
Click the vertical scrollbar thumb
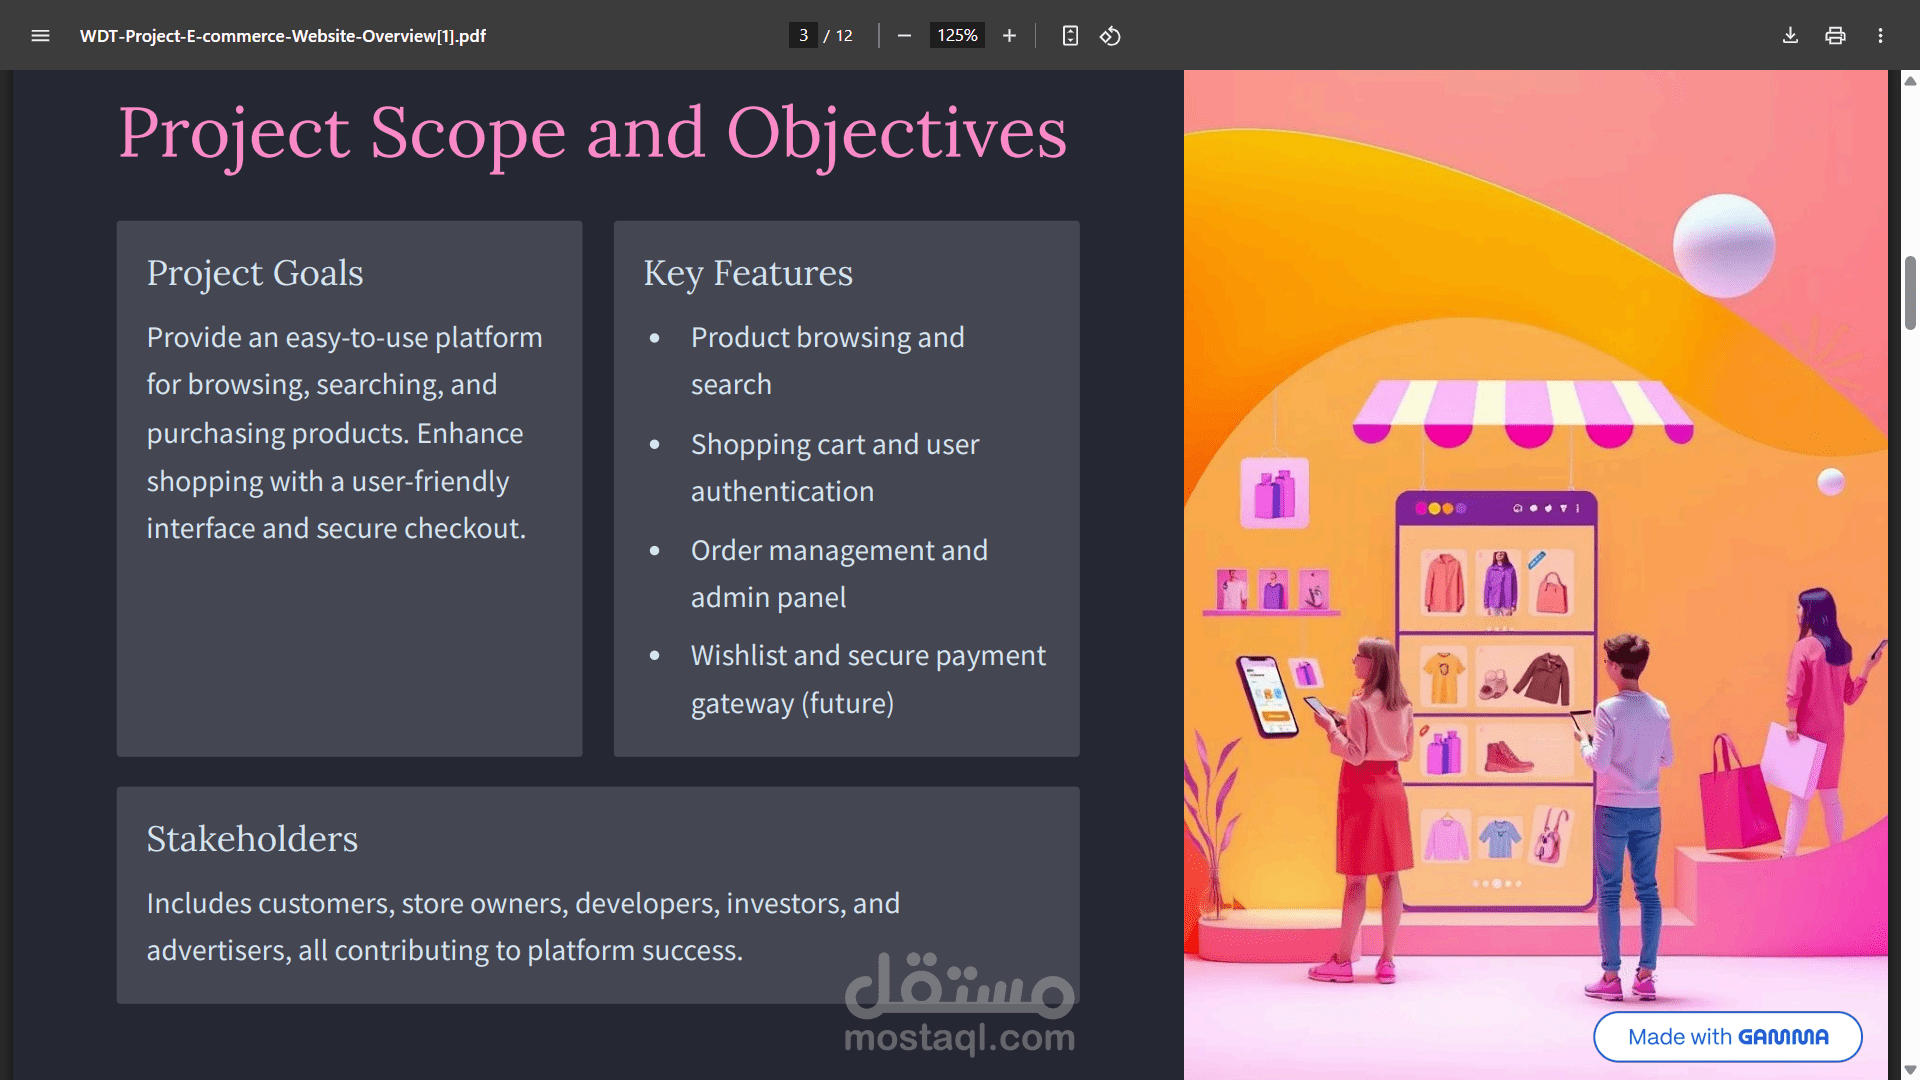pos(1910,293)
